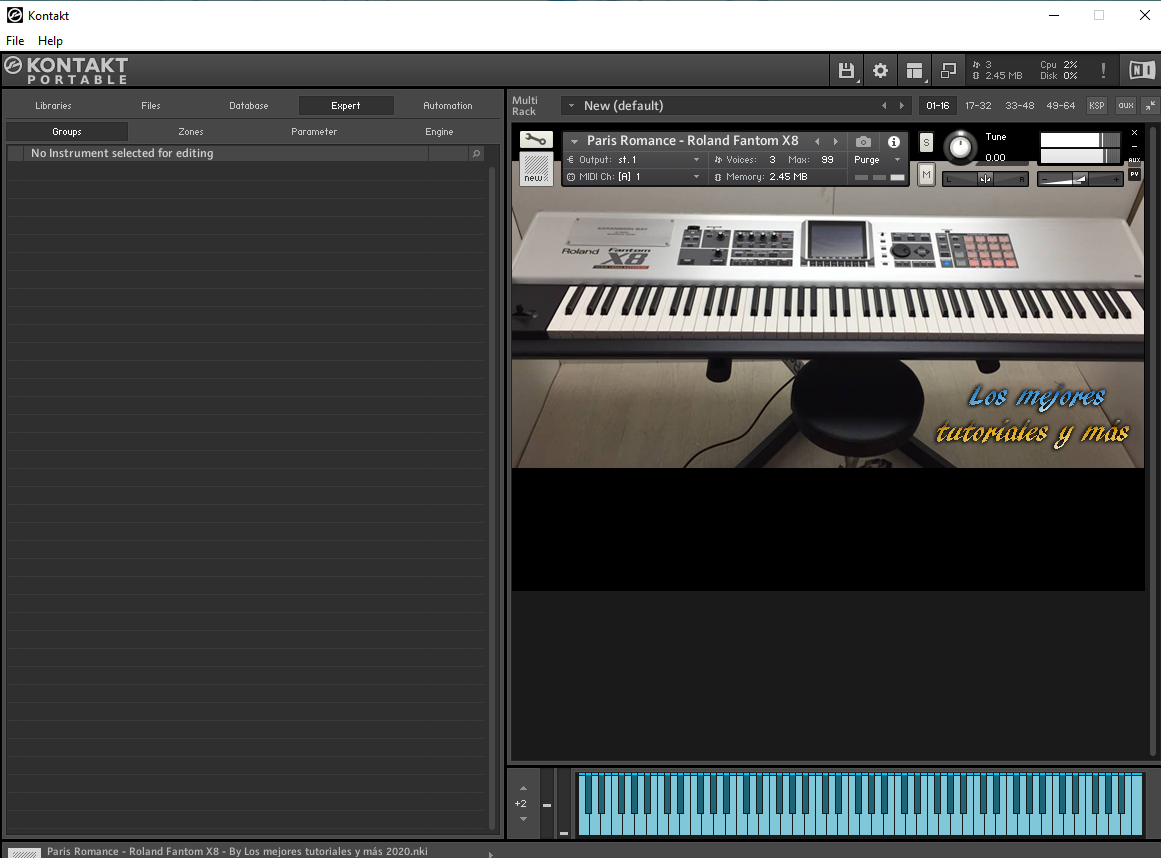Open the Workspace layout panel menu
This screenshot has height=858, width=1161.
point(914,70)
